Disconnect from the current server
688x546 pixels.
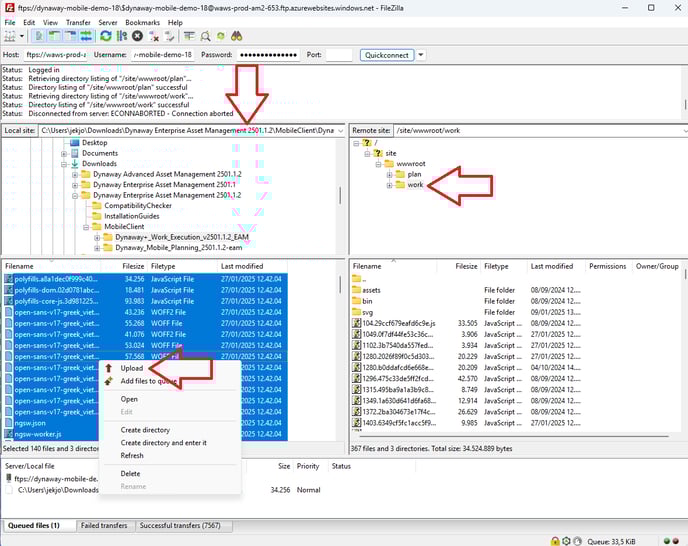[154, 36]
